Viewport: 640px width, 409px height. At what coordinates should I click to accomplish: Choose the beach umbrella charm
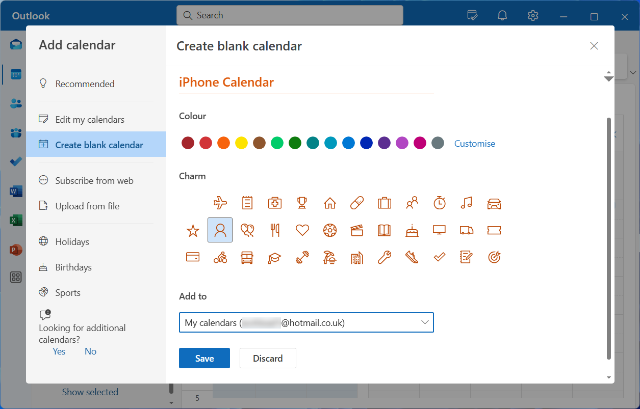pos(330,258)
